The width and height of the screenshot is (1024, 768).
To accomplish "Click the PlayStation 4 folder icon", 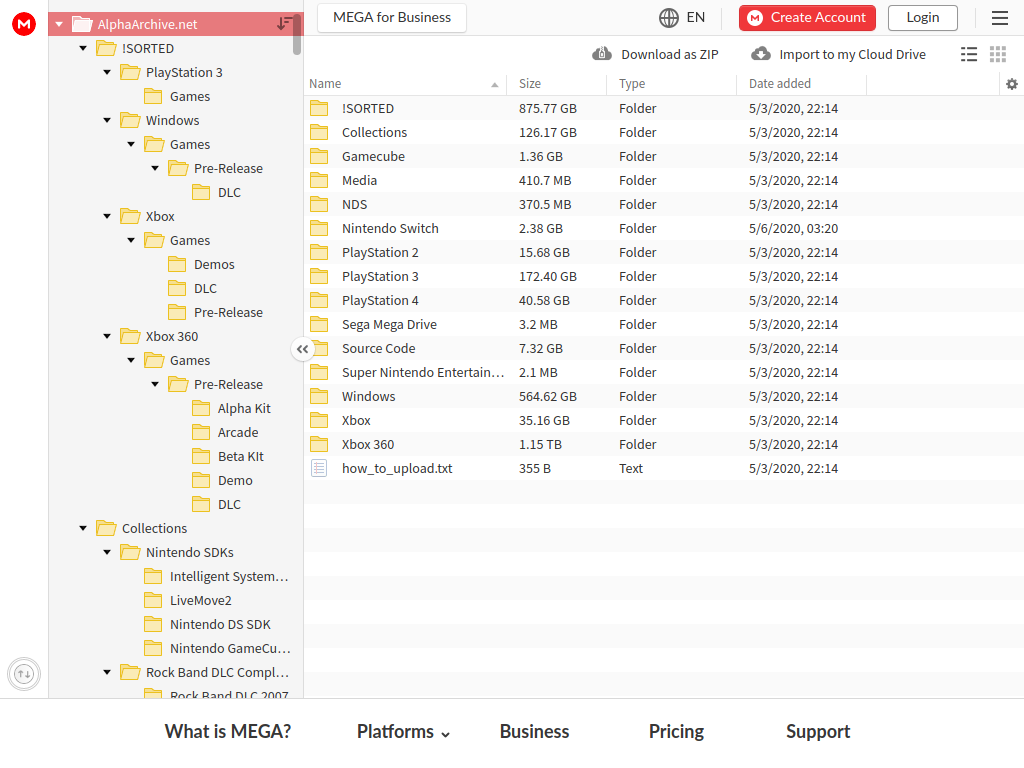I will (x=319, y=300).
